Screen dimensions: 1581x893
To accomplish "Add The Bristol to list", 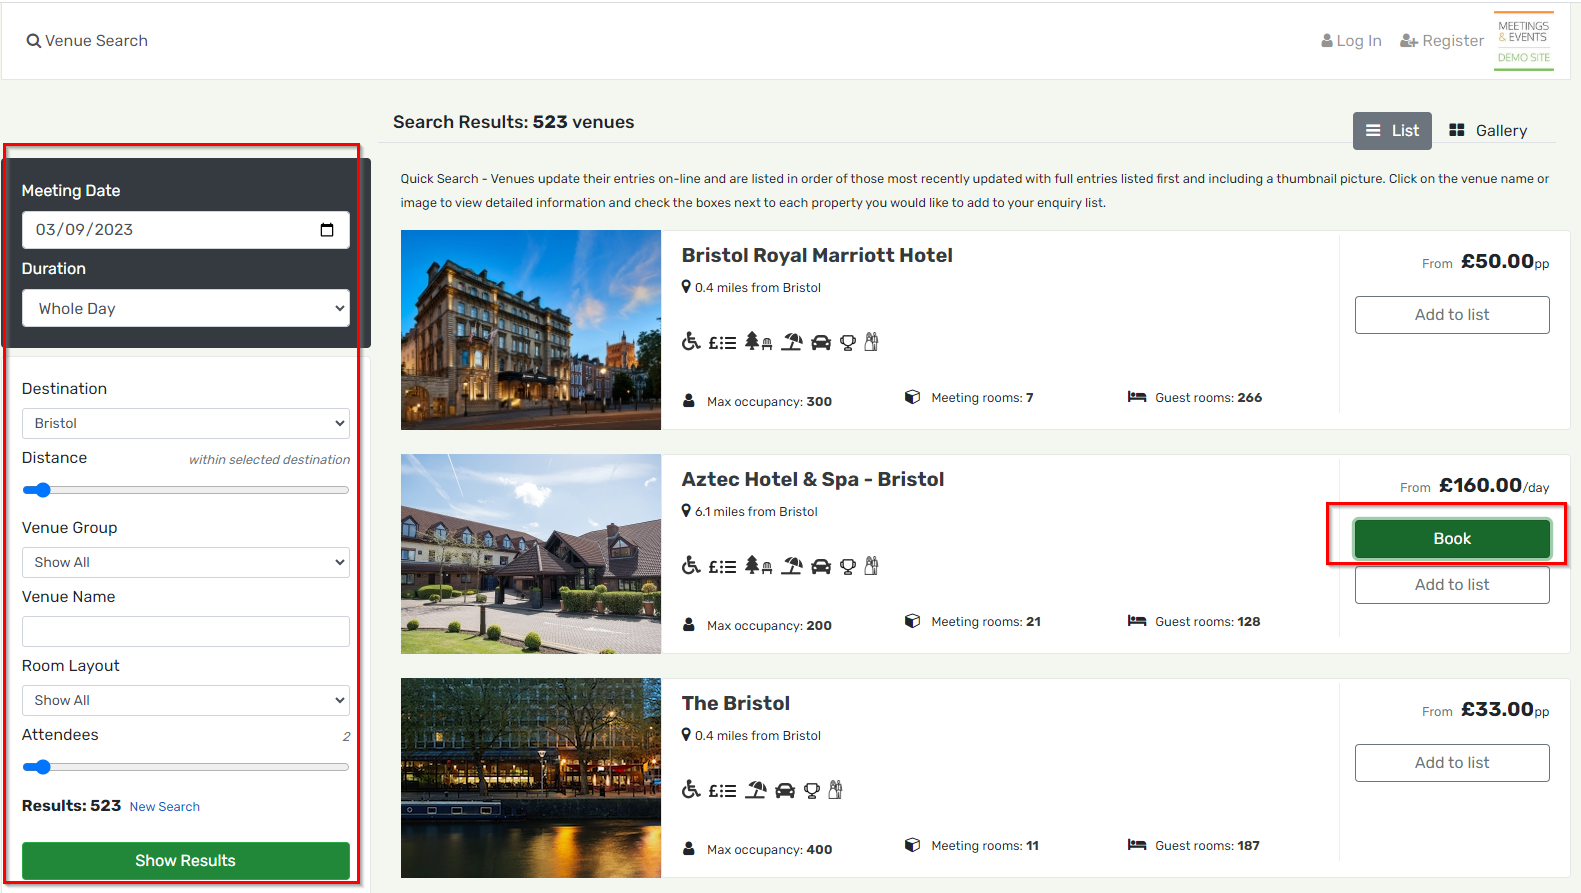I will (1452, 763).
